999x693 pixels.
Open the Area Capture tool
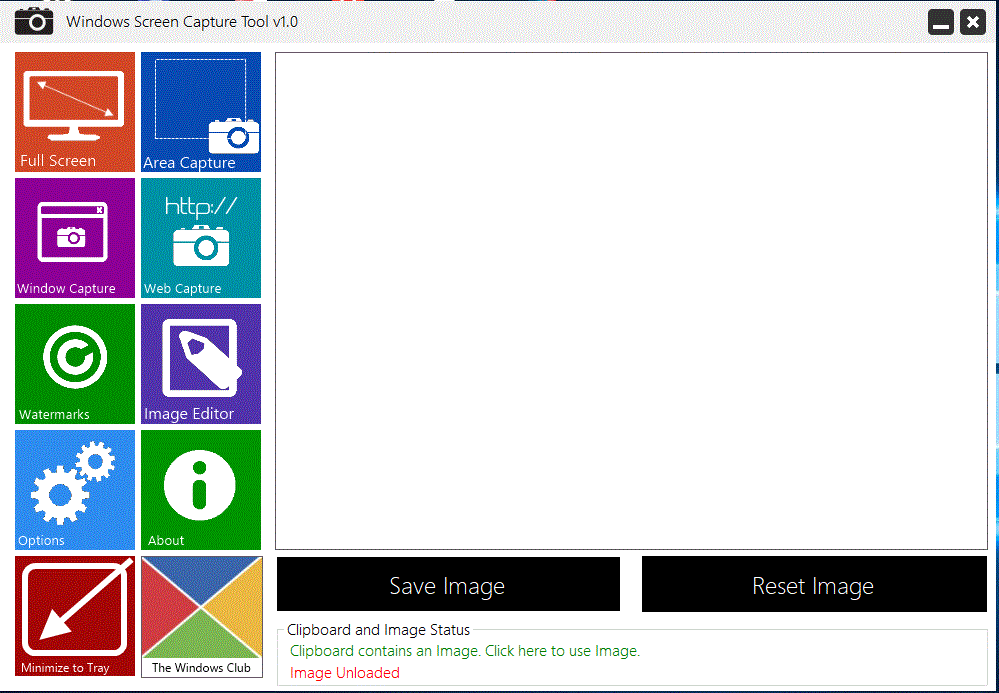point(200,111)
